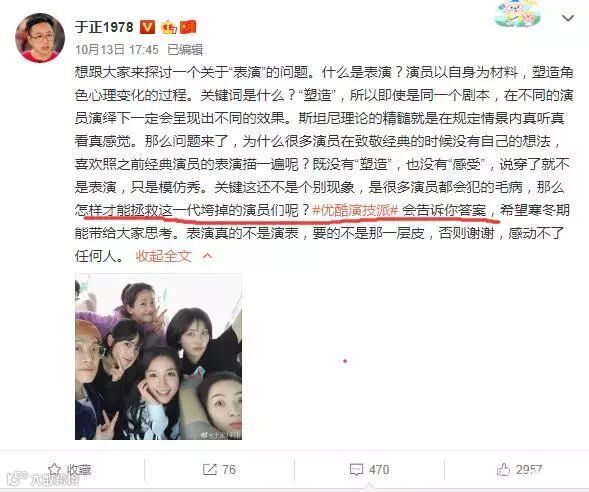Click the collapse arrow beside 收起全文
The width and height of the screenshot is (589, 492).
207,256
